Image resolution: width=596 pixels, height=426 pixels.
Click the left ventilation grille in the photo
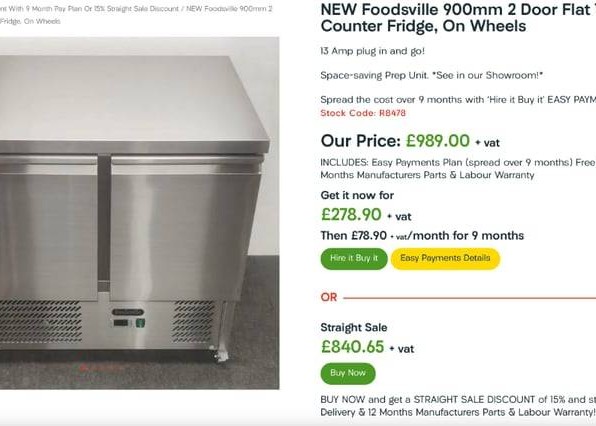click(40, 321)
